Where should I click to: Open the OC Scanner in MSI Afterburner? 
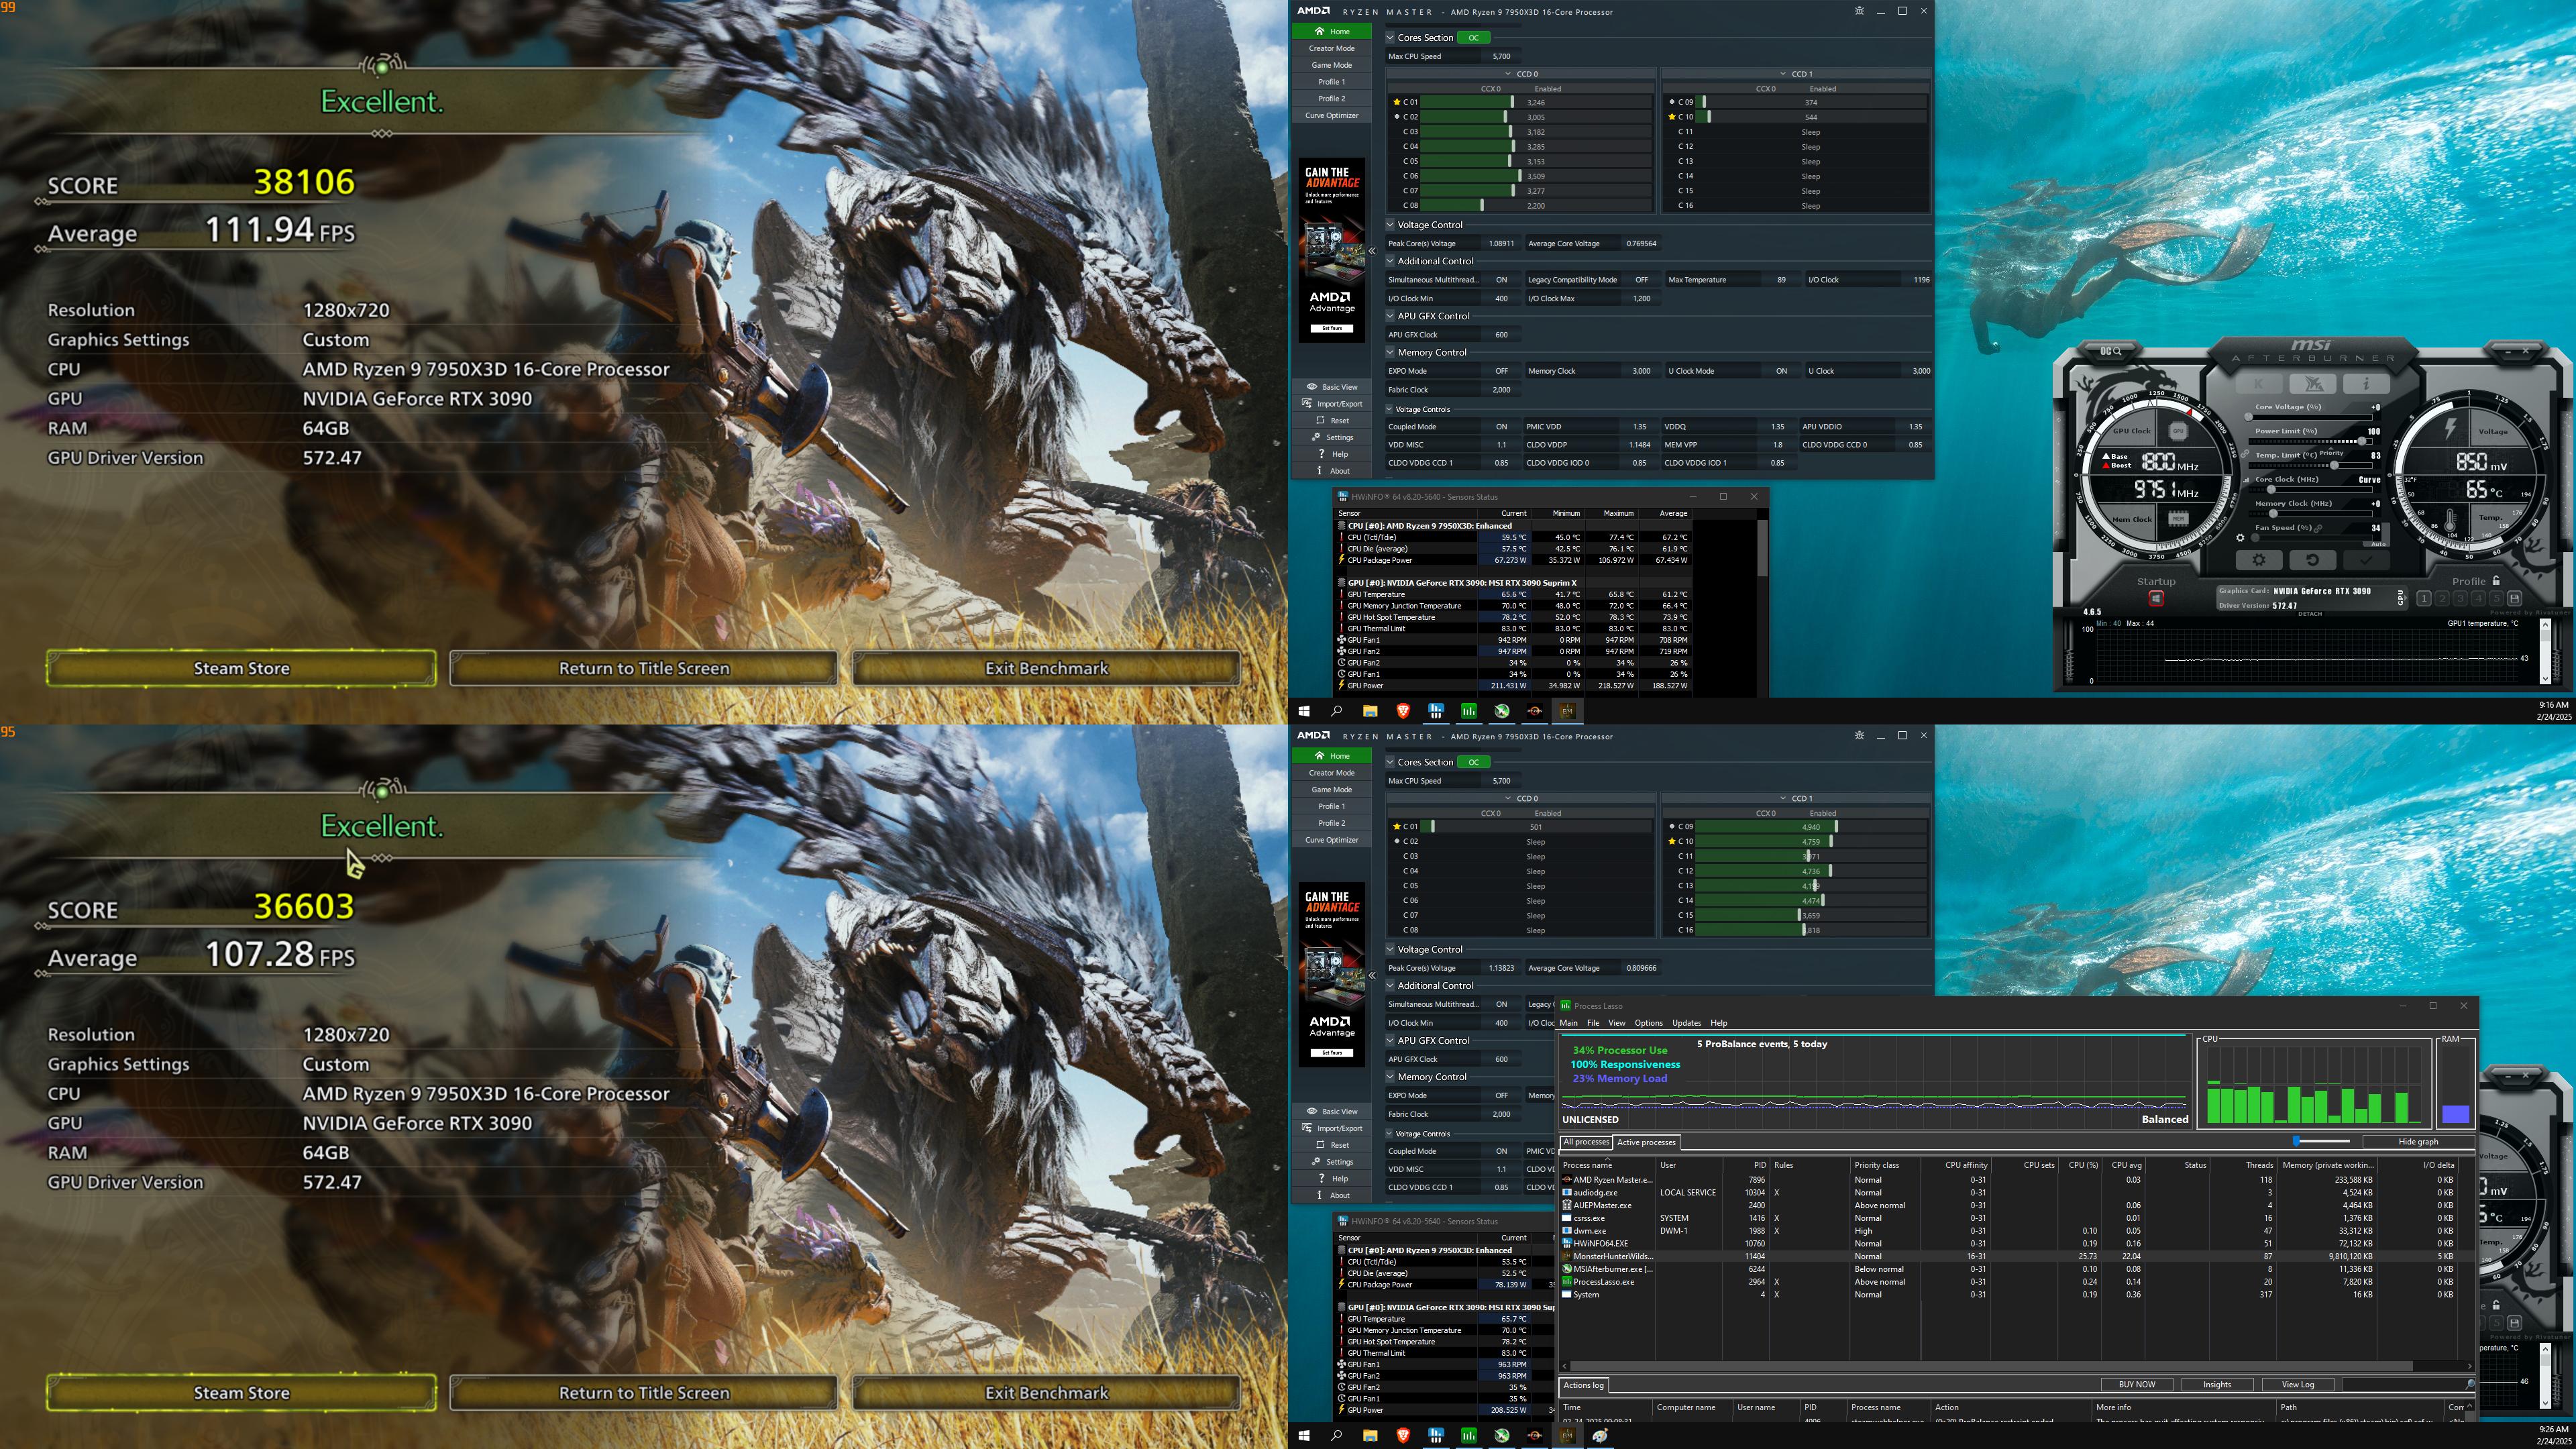click(x=2110, y=351)
